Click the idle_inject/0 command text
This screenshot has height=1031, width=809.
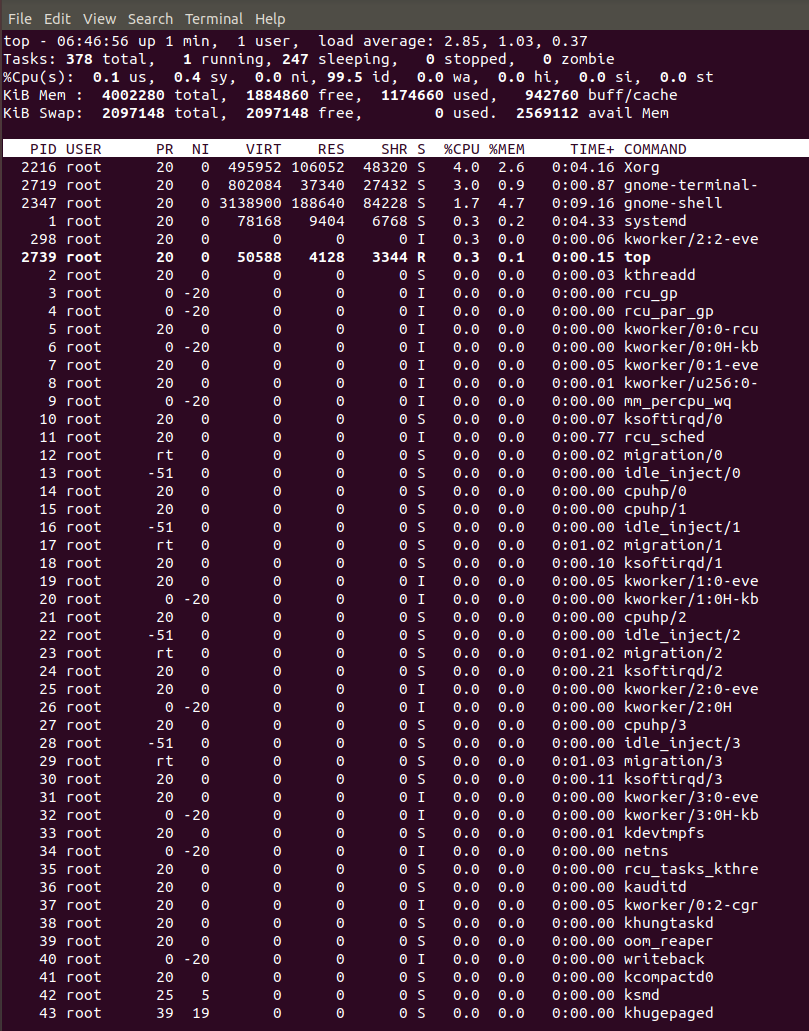point(682,473)
